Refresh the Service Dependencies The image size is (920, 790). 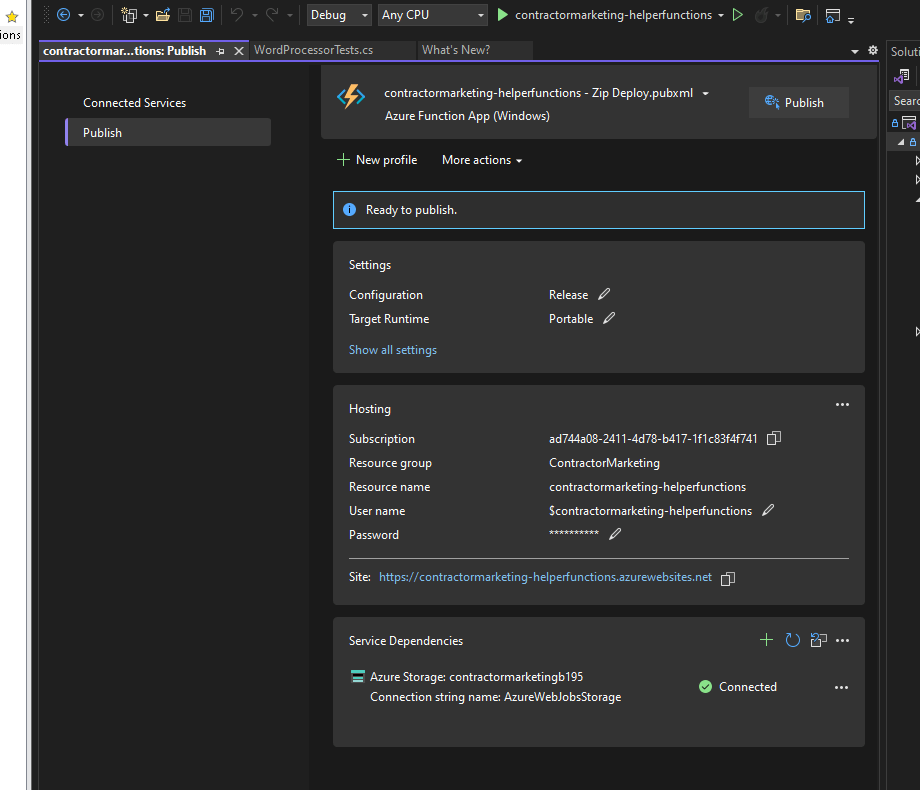tap(792, 640)
